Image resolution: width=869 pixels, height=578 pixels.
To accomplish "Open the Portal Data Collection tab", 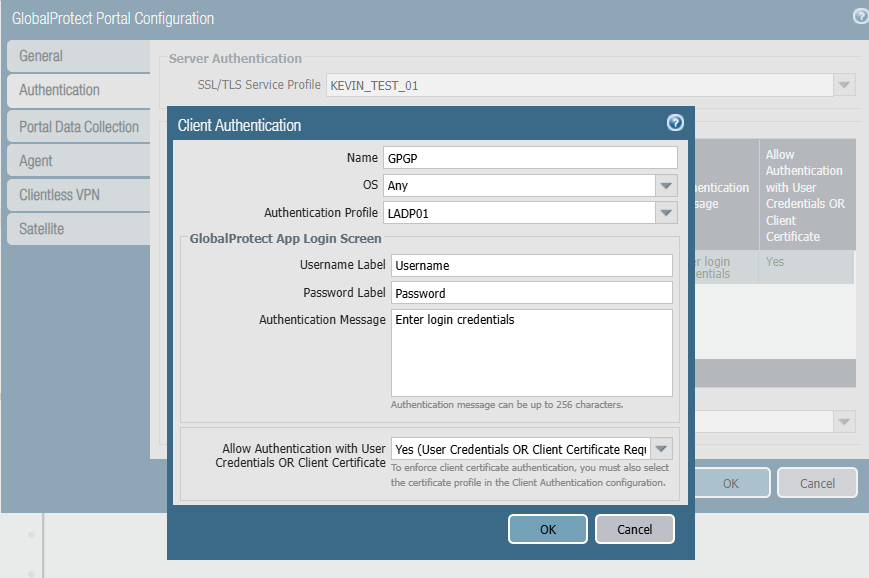I will pos(79,127).
